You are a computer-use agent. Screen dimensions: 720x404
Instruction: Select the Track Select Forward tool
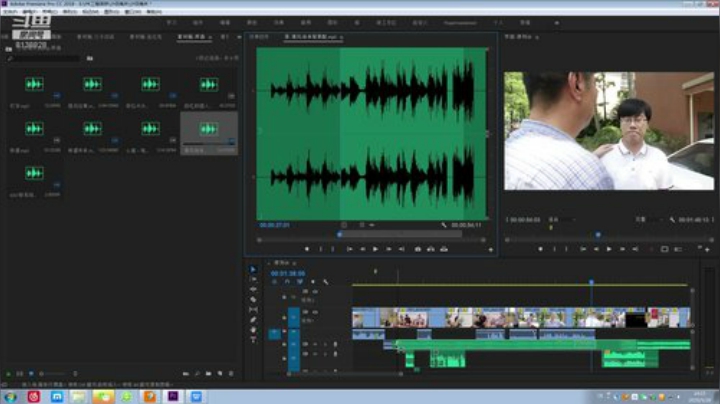253,279
